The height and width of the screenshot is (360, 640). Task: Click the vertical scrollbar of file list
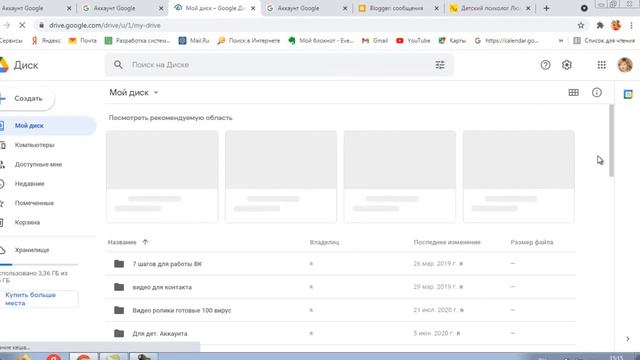(611, 140)
